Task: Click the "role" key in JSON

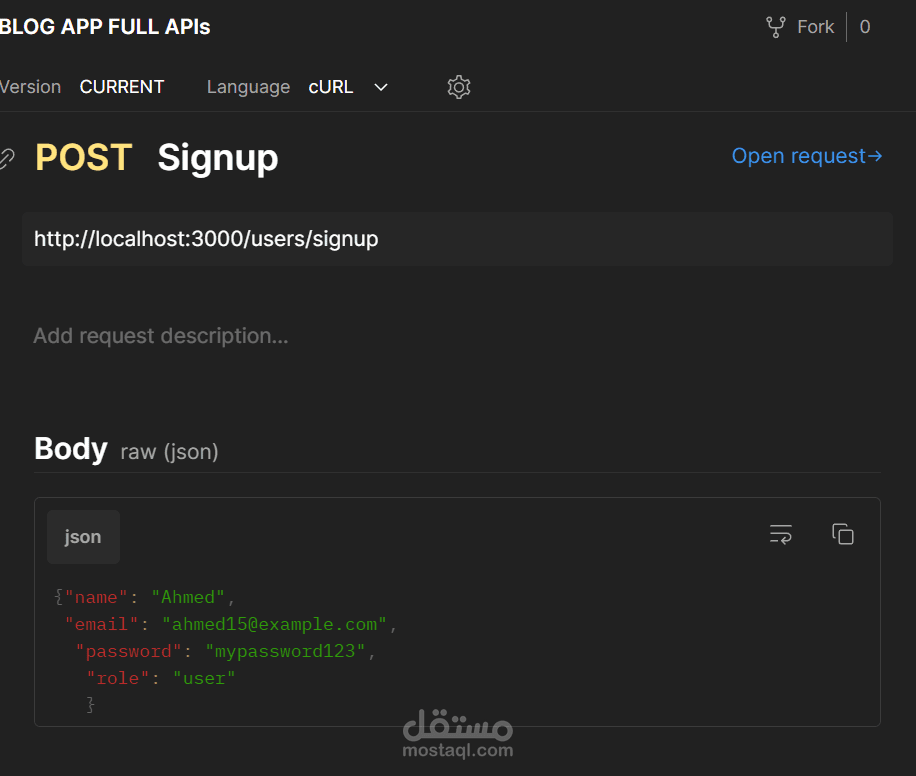Action: coord(118,678)
